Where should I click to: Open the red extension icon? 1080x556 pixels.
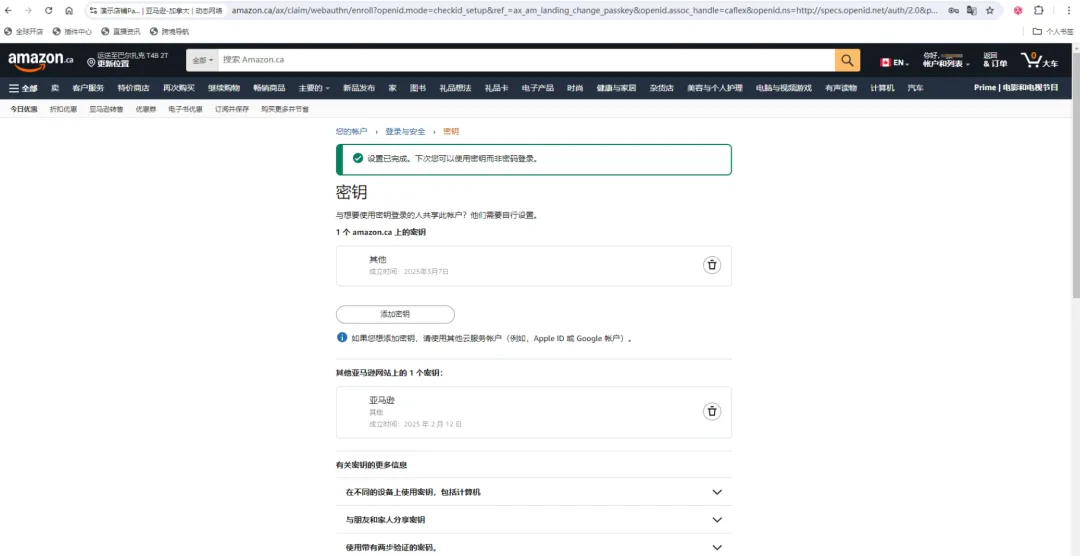click(x=1018, y=10)
